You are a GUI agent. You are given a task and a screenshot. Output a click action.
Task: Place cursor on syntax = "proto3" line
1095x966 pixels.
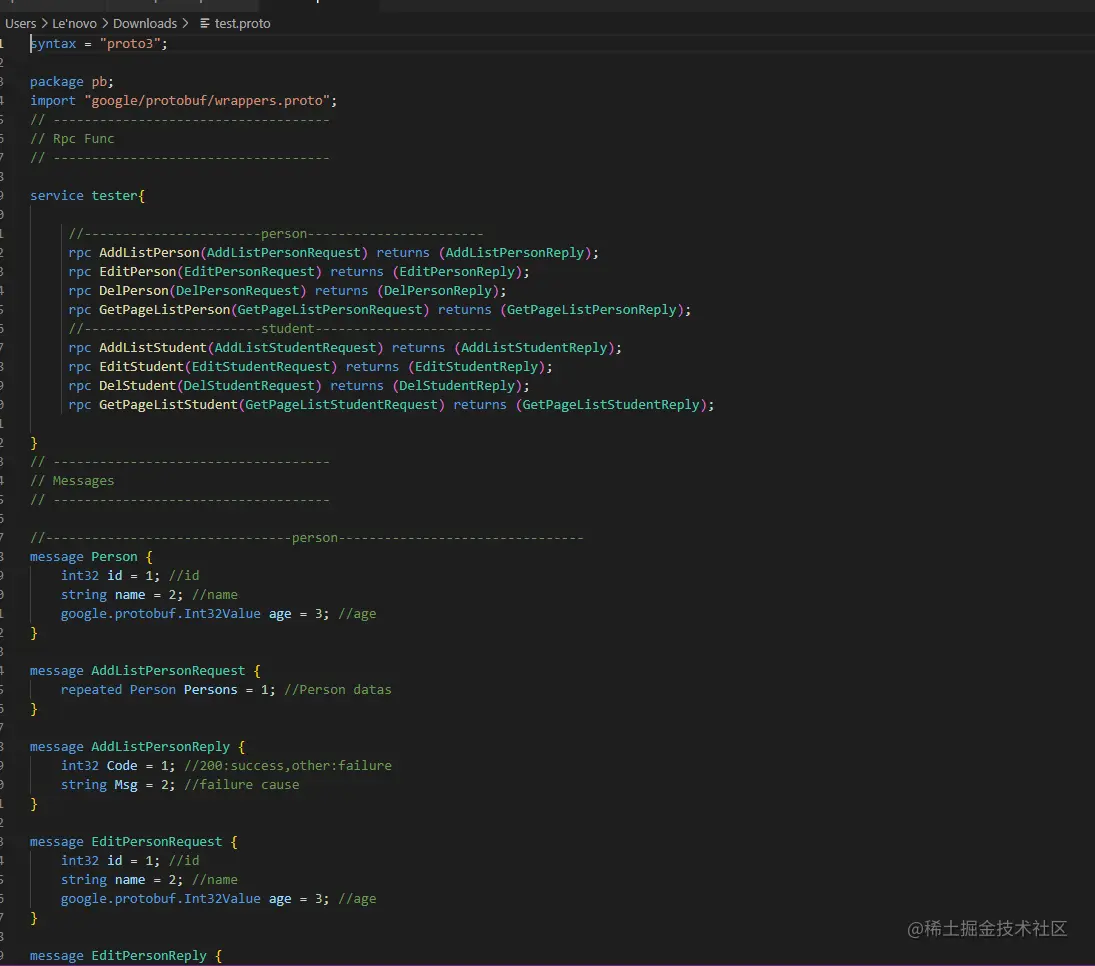tap(98, 43)
